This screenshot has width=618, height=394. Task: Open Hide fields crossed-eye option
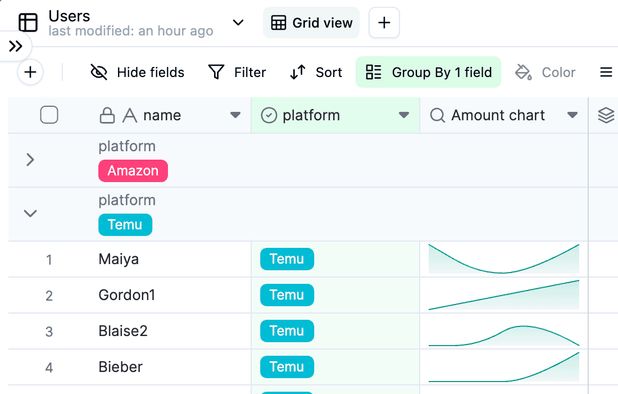137,72
